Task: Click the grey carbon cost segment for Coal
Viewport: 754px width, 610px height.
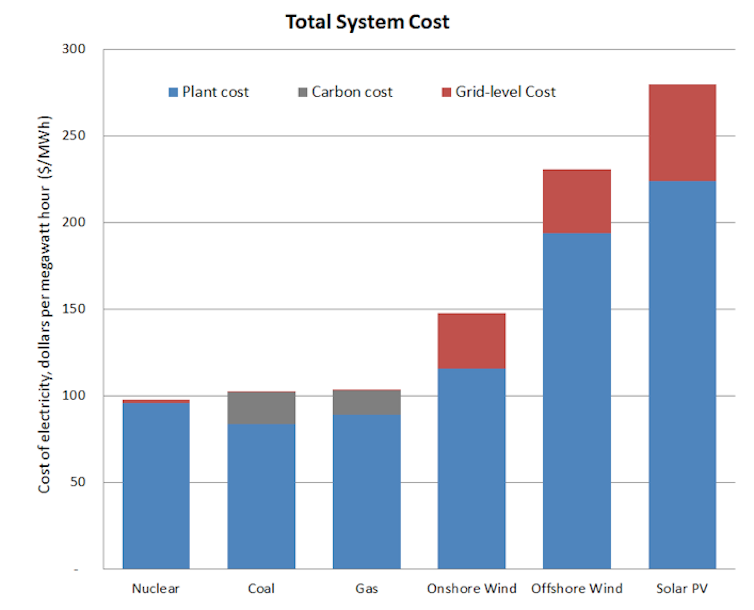Action: point(261,408)
